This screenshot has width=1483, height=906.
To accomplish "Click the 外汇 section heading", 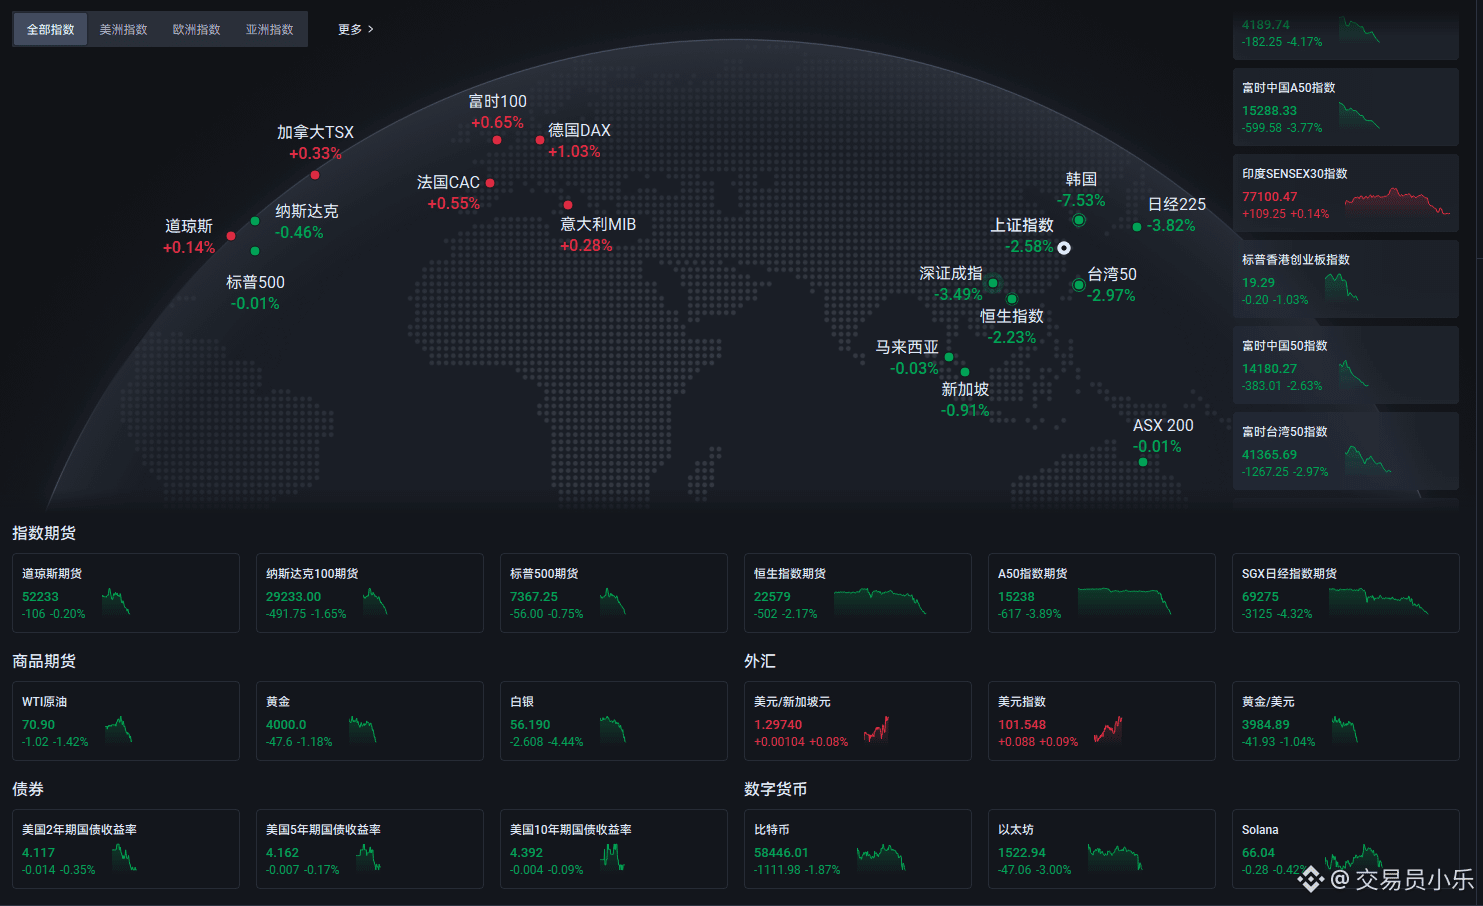I will (x=760, y=661).
